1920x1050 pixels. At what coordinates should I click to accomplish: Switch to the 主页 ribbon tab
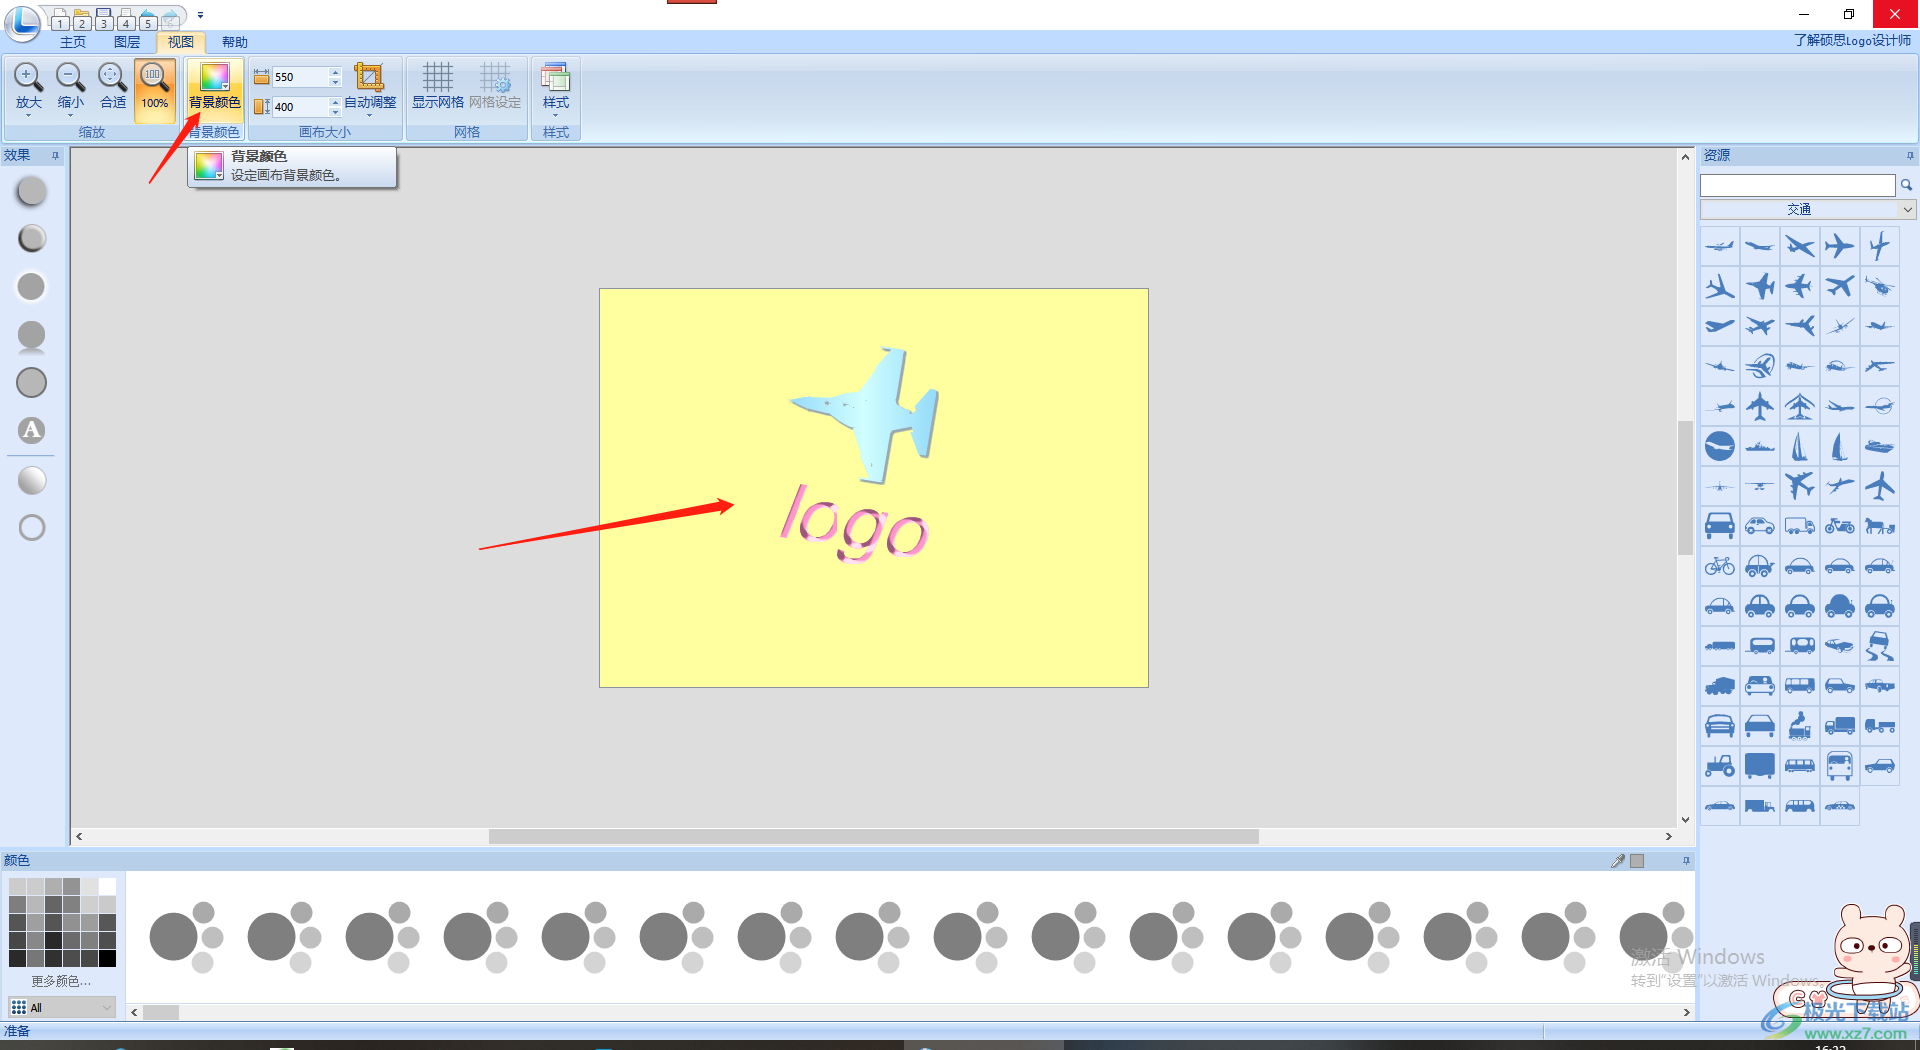tap(73, 42)
